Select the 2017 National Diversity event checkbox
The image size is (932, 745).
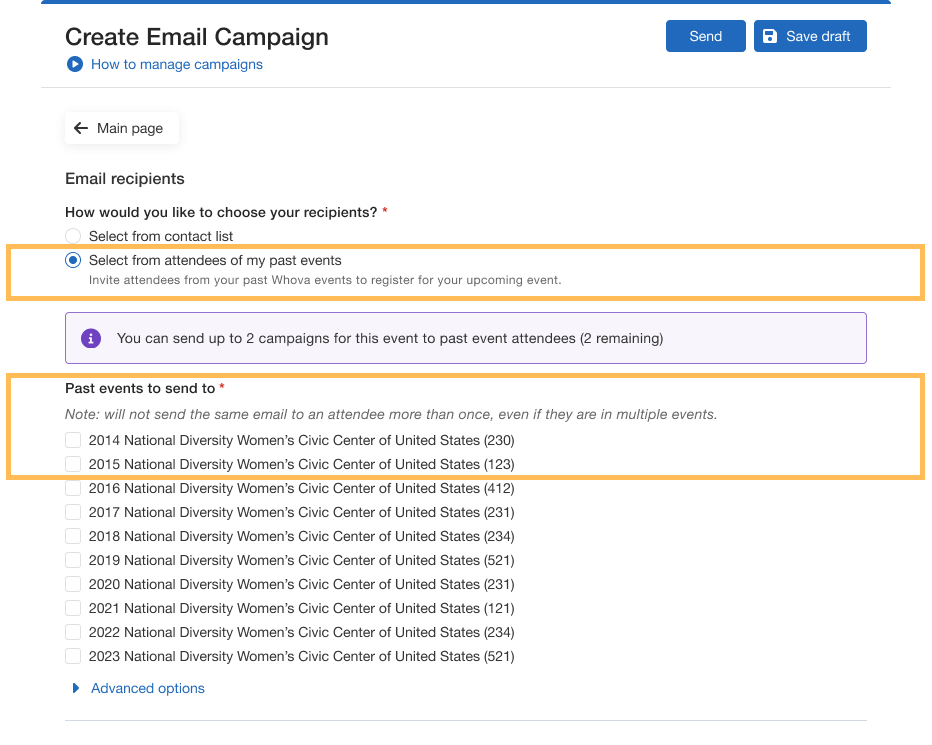[73, 513]
